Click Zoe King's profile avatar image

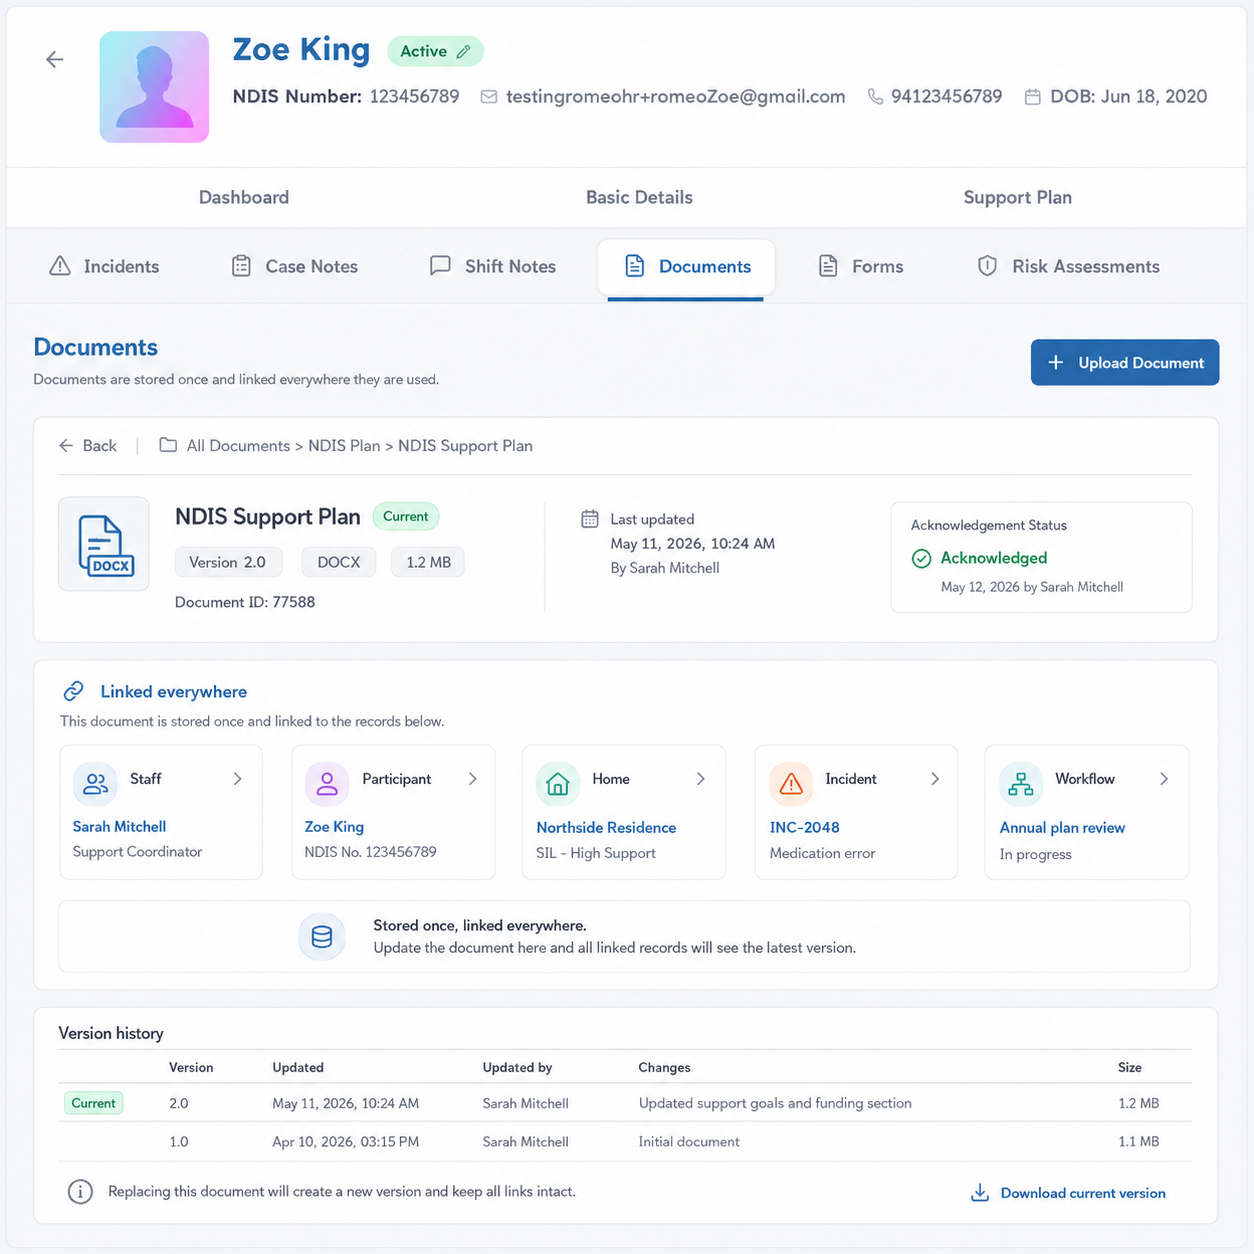(x=154, y=87)
